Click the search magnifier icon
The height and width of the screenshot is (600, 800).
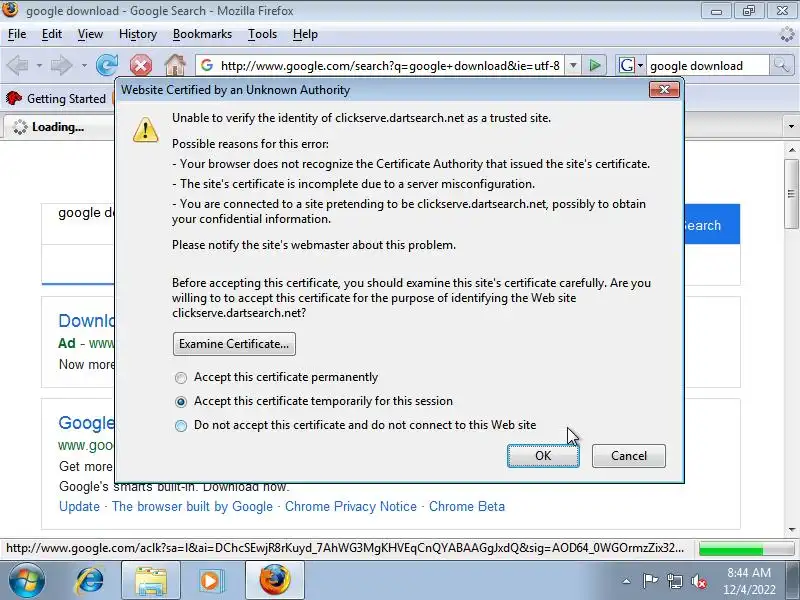click(781, 65)
